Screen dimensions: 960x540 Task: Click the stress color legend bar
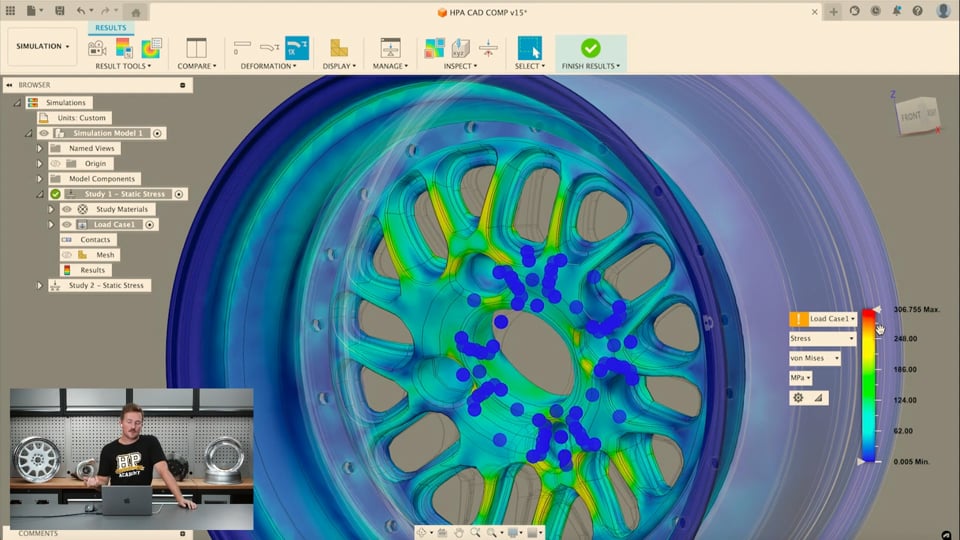tap(869, 386)
